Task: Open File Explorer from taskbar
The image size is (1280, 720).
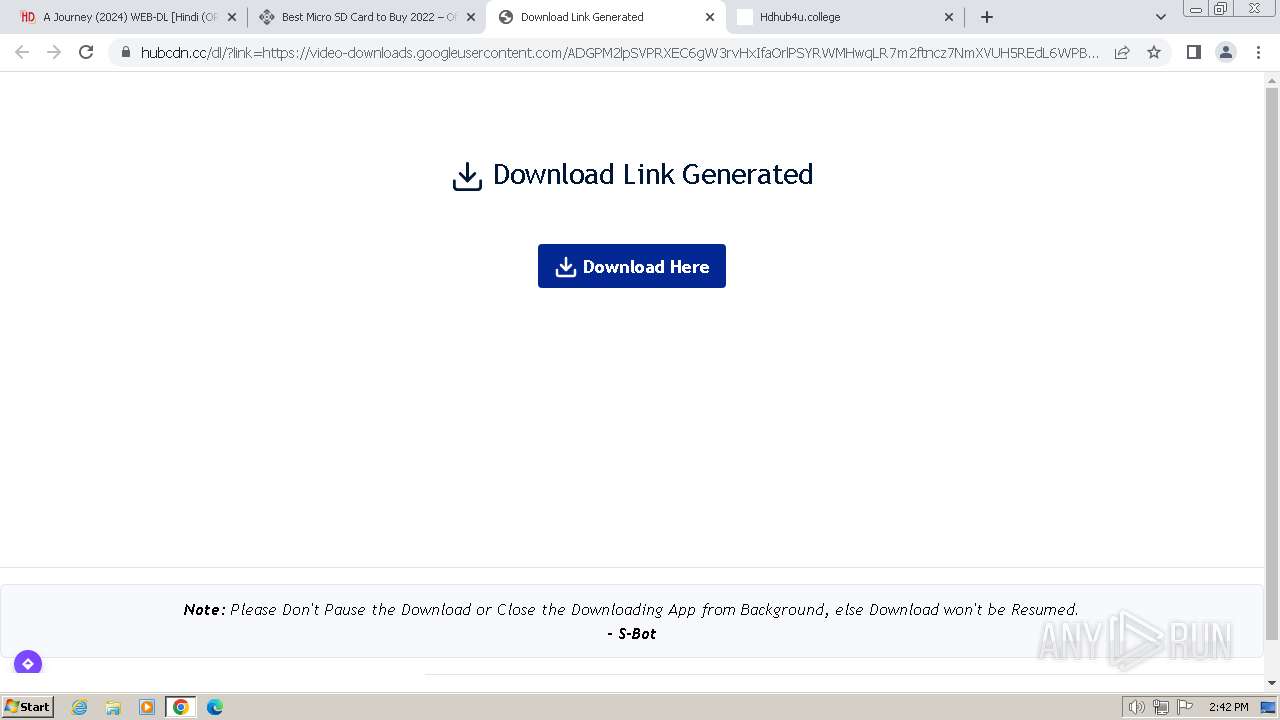Action: tap(113, 707)
